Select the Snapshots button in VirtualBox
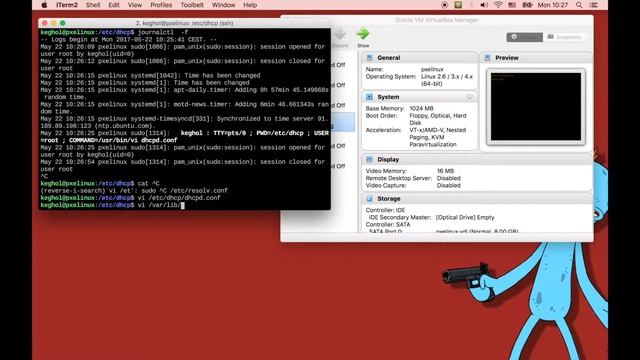This screenshot has width=640, height=360. pyautogui.click(x=565, y=37)
